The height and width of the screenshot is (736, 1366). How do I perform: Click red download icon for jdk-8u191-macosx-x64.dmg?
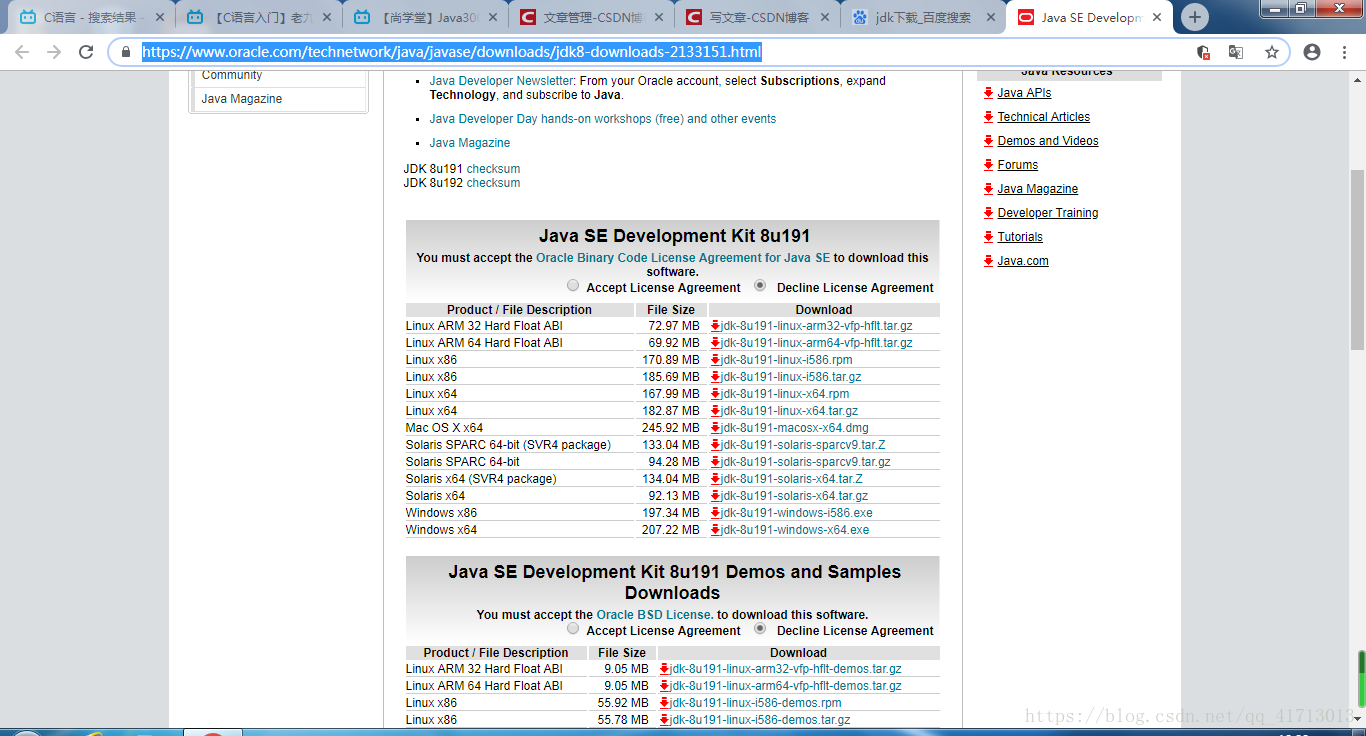coord(716,428)
